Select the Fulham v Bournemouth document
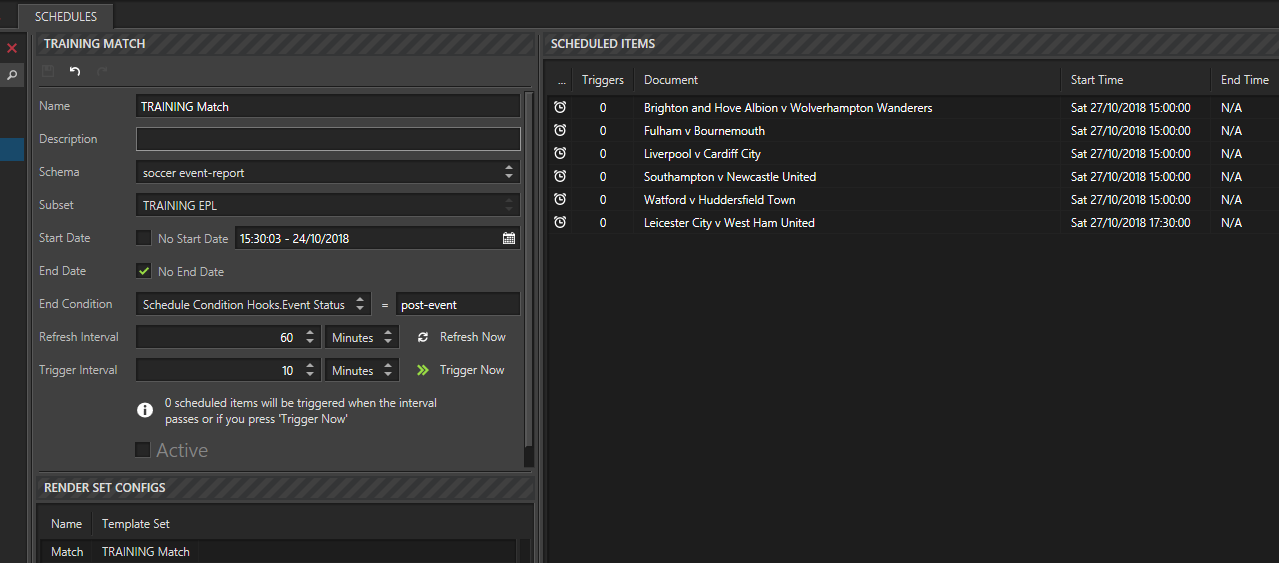This screenshot has height=563, width=1279. pyautogui.click(x=704, y=130)
